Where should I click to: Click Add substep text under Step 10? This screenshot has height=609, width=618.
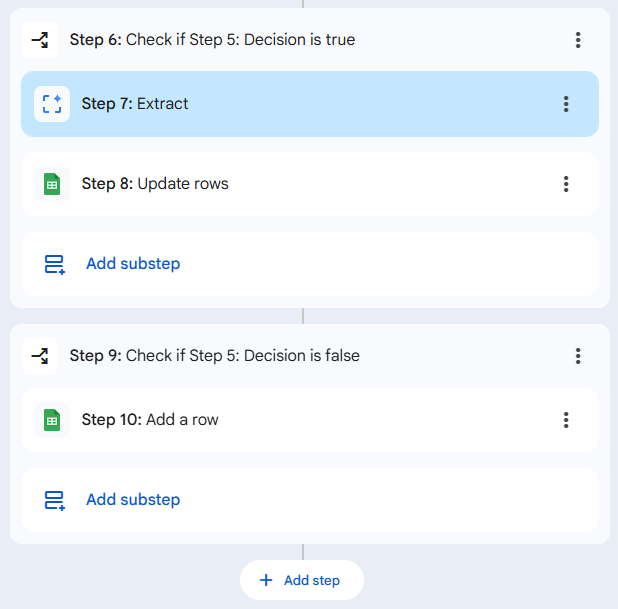[x=133, y=500]
